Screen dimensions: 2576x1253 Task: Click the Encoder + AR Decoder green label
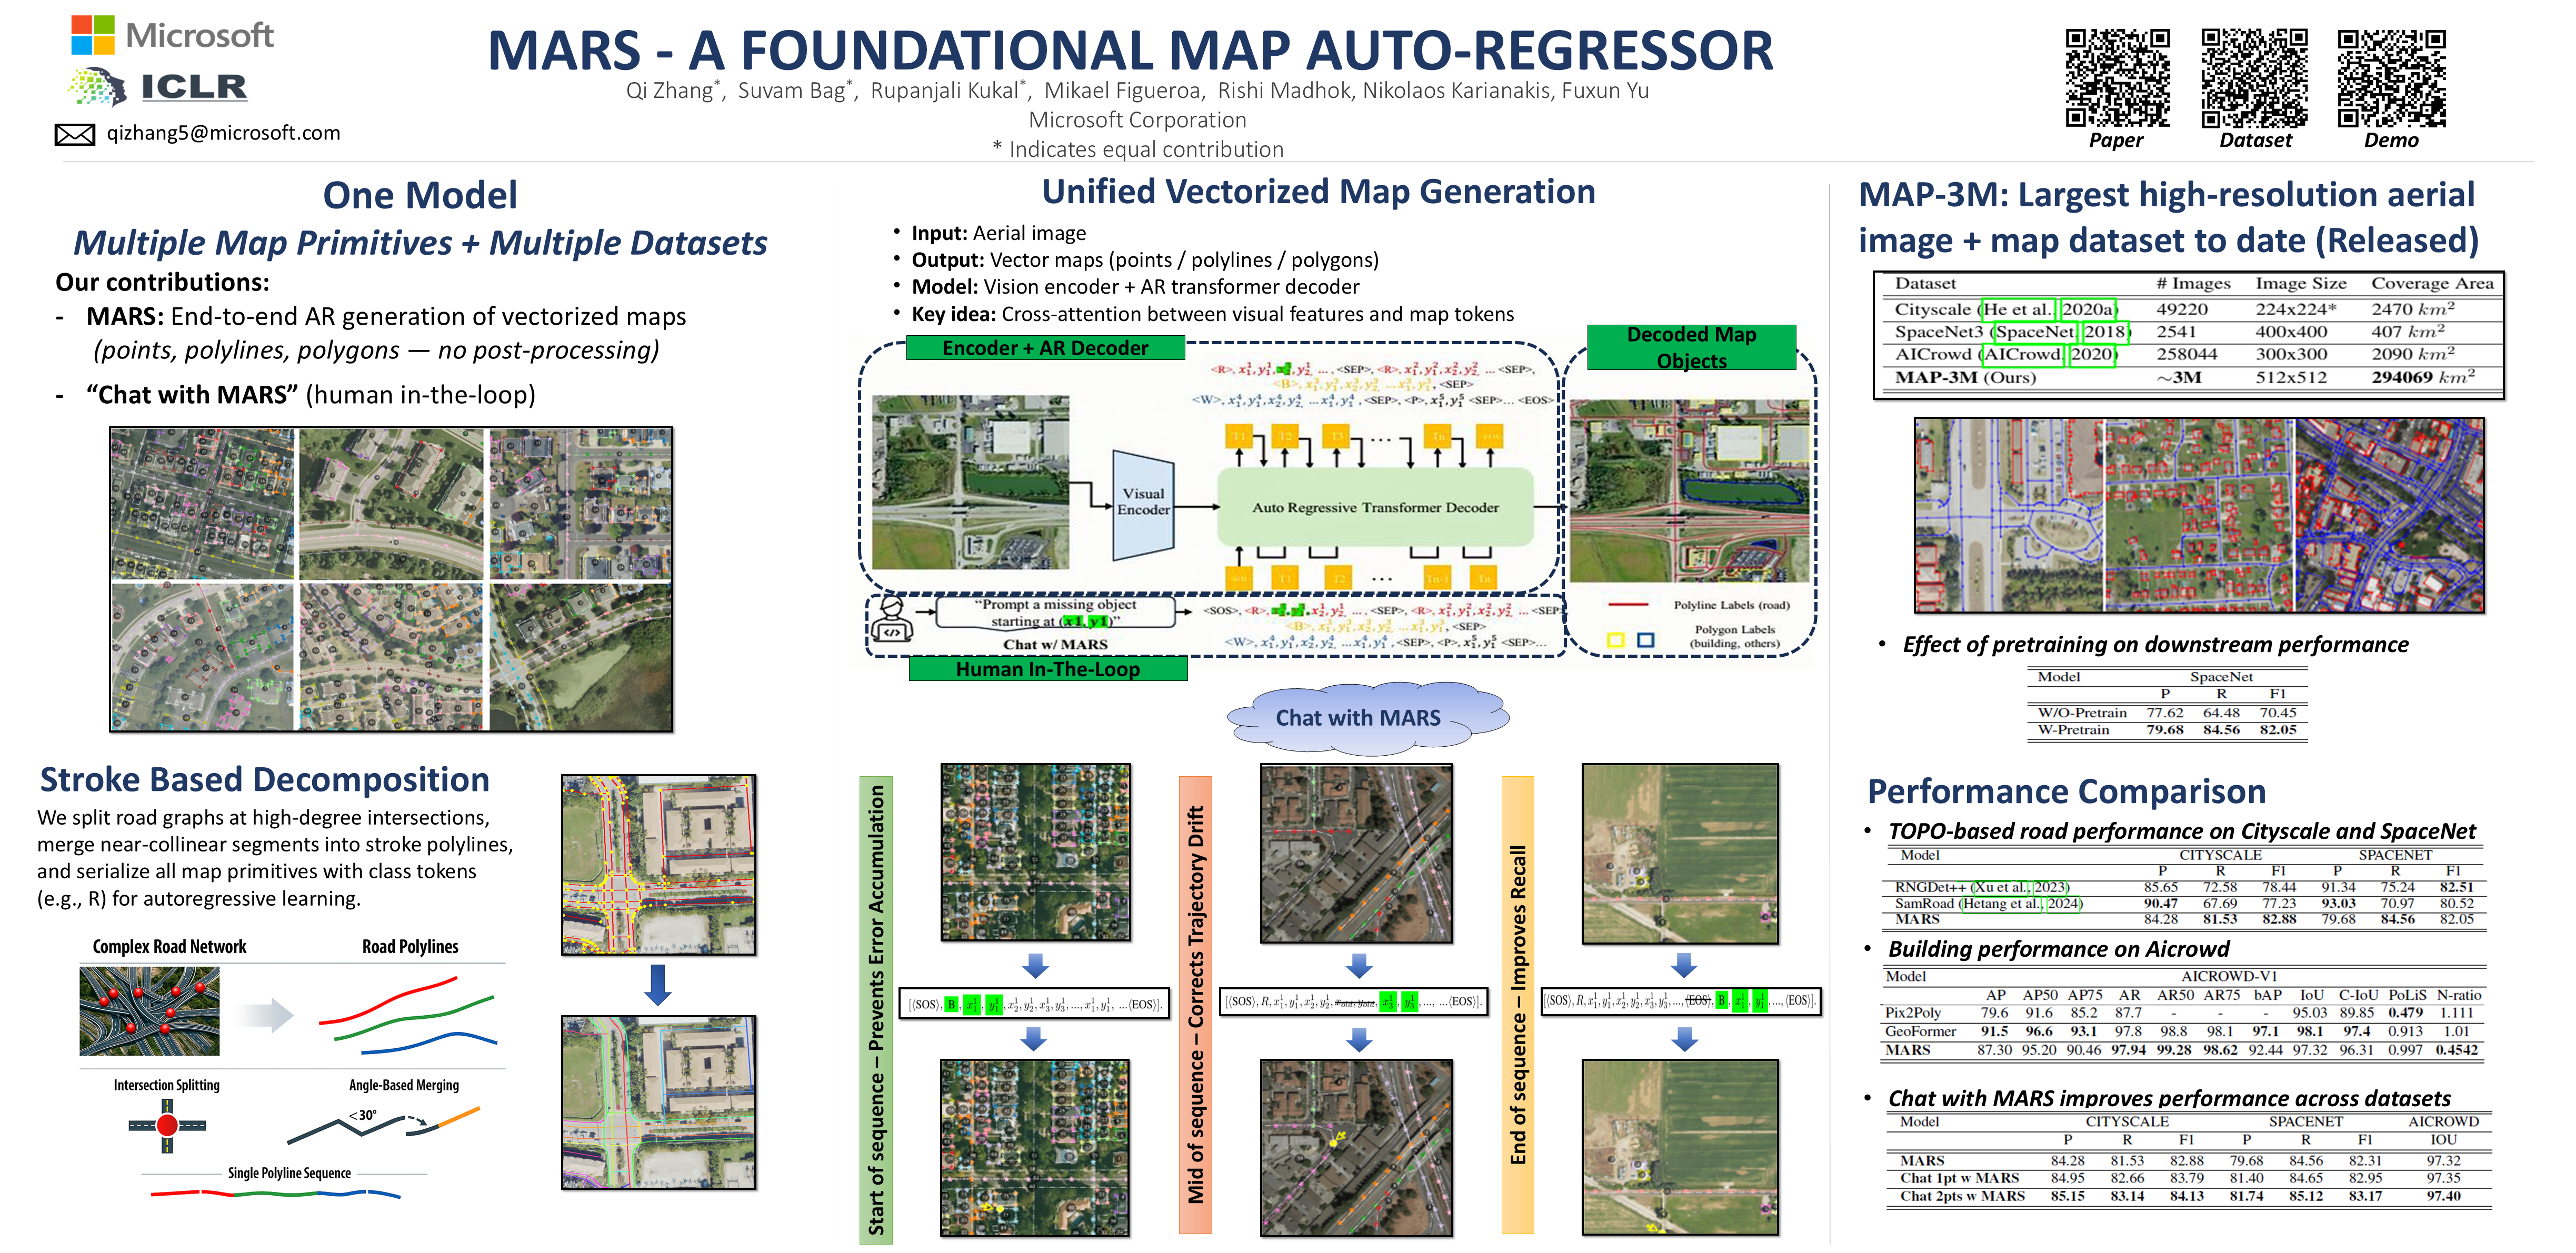(1045, 348)
